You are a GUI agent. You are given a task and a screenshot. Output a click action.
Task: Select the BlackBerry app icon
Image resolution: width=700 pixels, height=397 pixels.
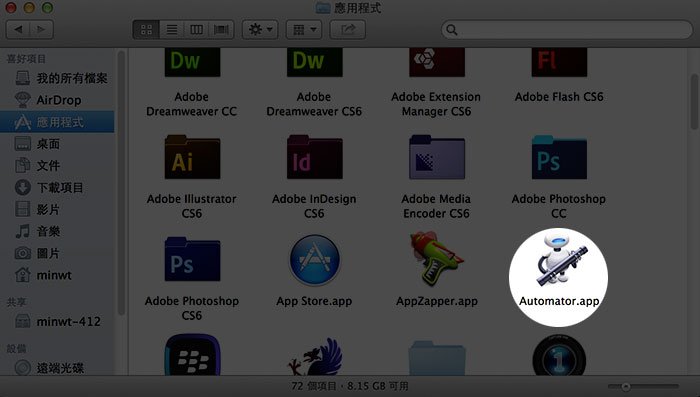point(192,355)
